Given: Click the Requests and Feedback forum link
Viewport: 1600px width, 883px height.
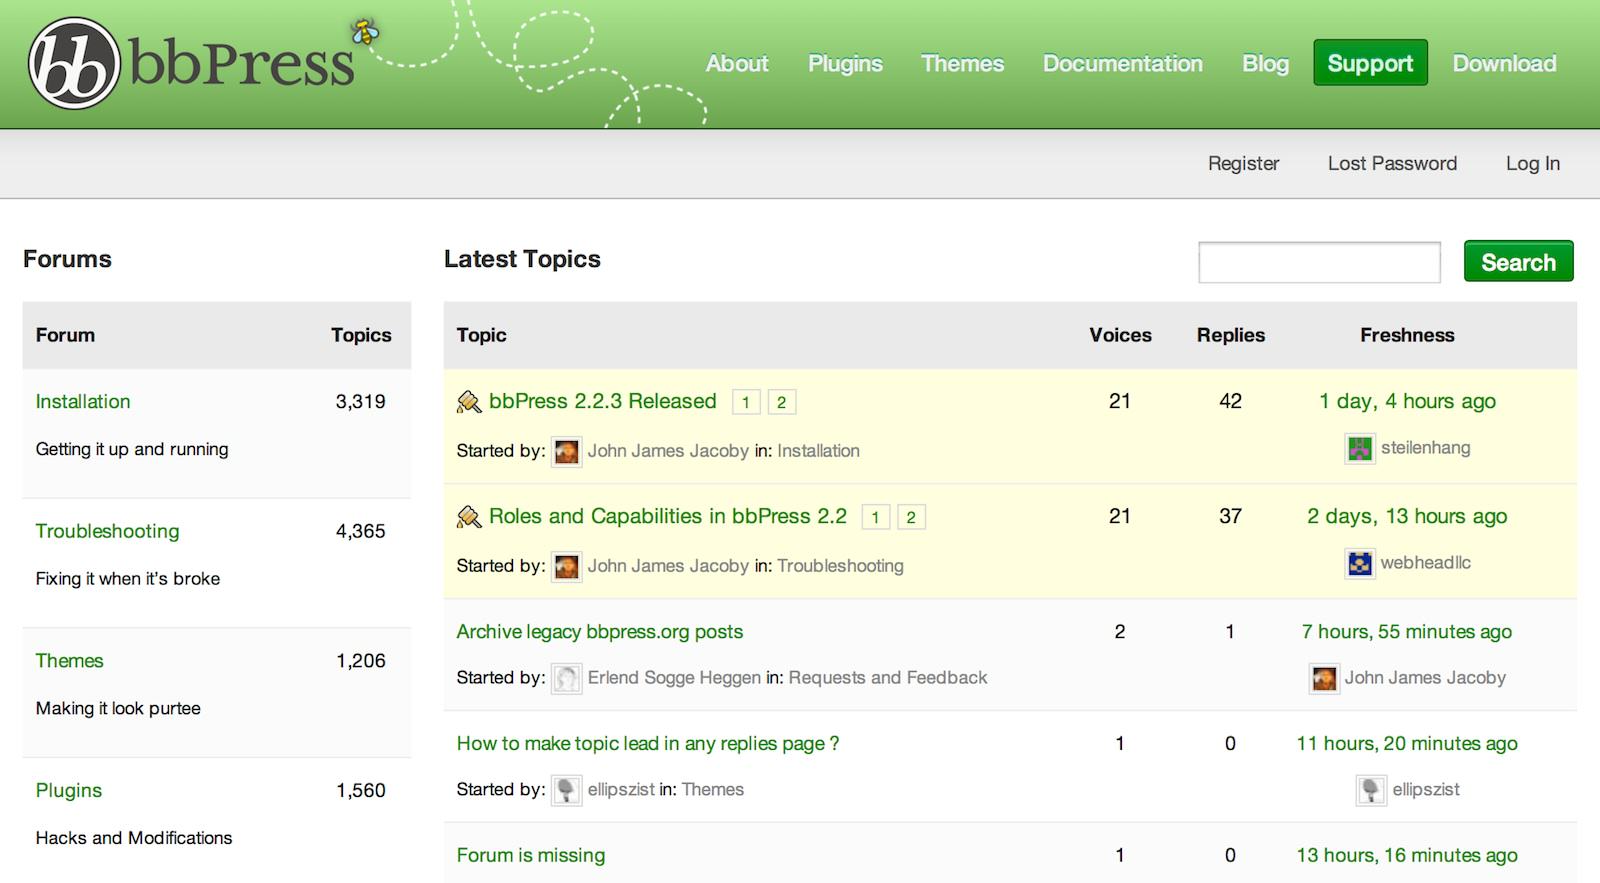Looking at the screenshot, I should point(888,678).
